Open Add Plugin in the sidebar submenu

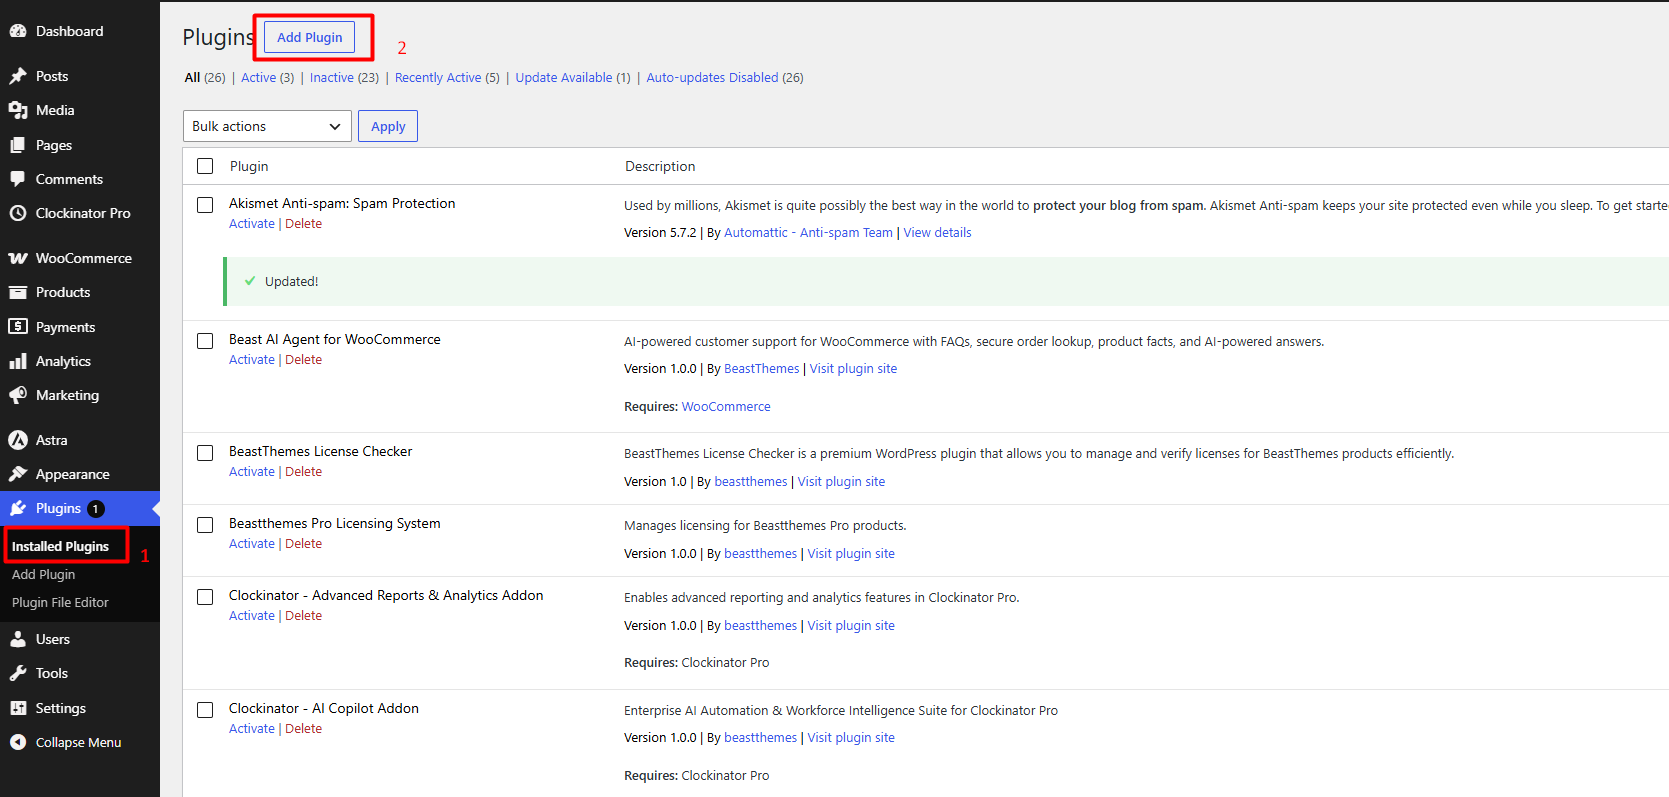click(43, 575)
